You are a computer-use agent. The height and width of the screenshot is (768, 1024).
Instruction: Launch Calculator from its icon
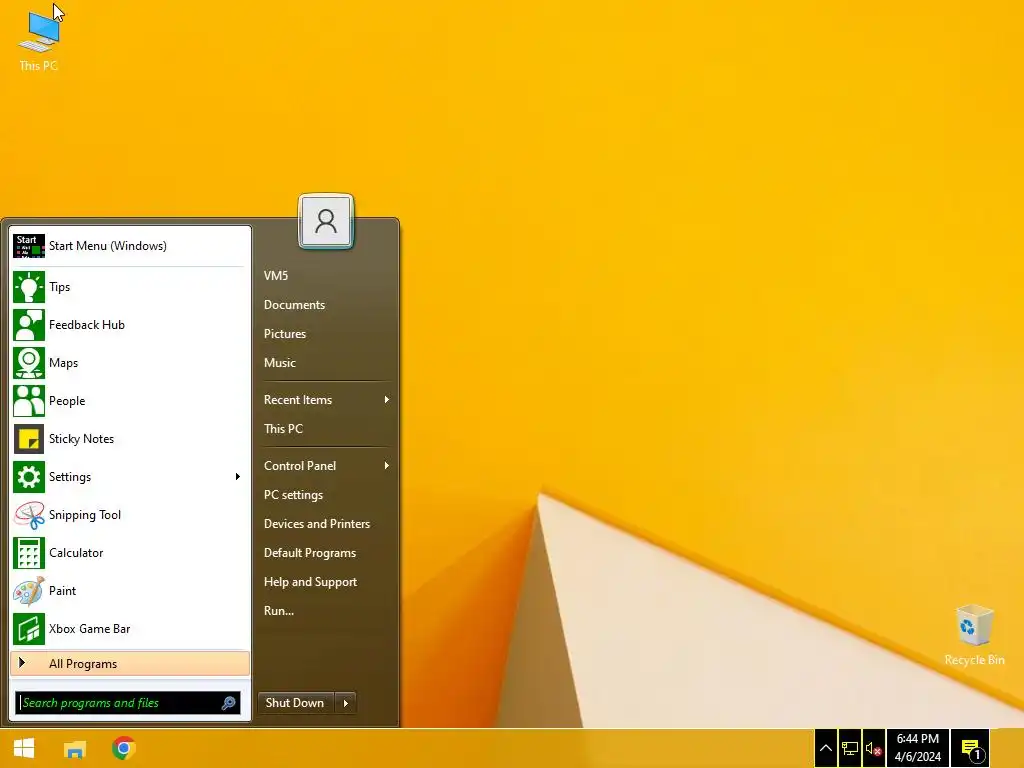coord(29,552)
